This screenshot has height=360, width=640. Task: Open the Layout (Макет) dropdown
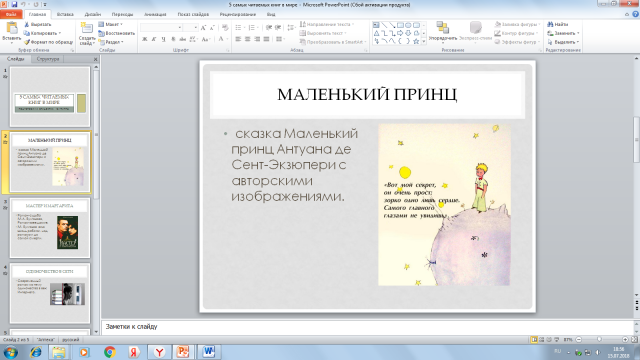coord(111,24)
